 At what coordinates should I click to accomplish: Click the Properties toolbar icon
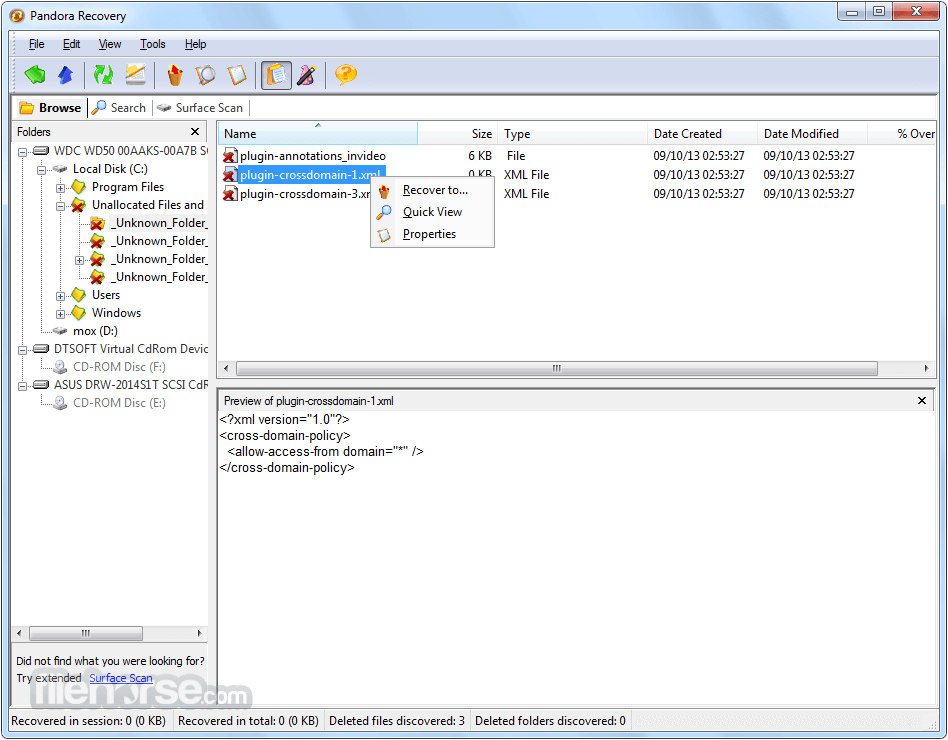tap(237, 75)
